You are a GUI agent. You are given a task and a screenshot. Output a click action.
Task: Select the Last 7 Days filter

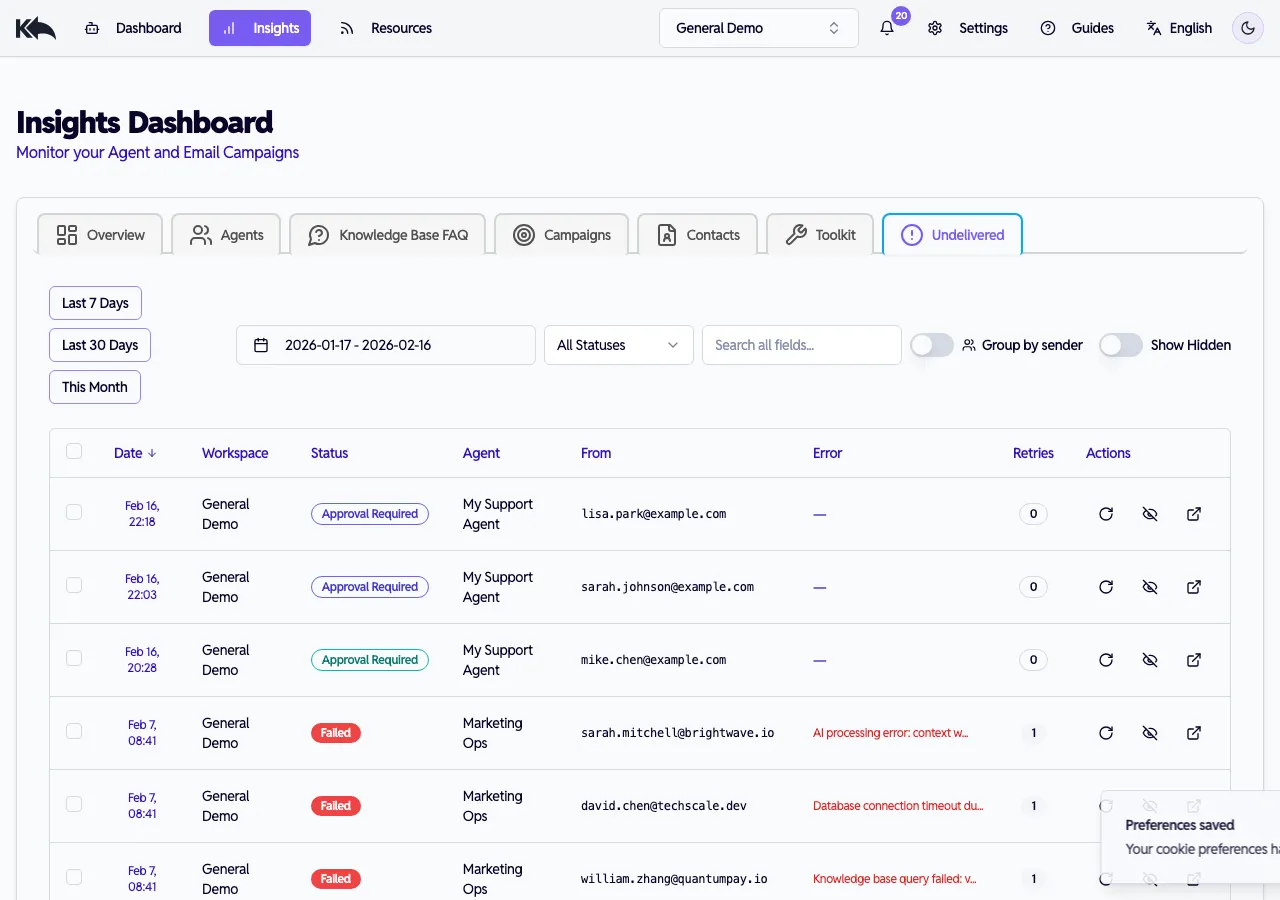pos(95,302)
